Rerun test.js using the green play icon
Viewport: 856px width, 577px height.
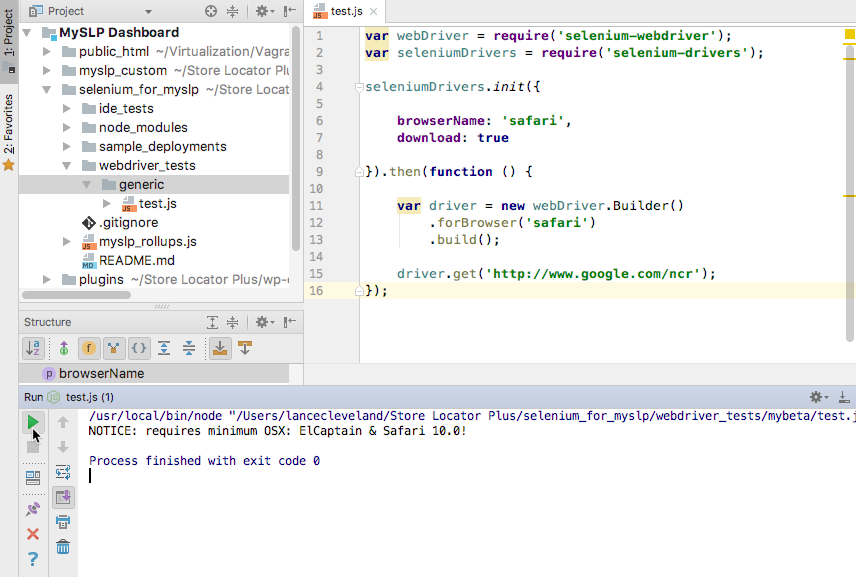[x=32, y=422]
